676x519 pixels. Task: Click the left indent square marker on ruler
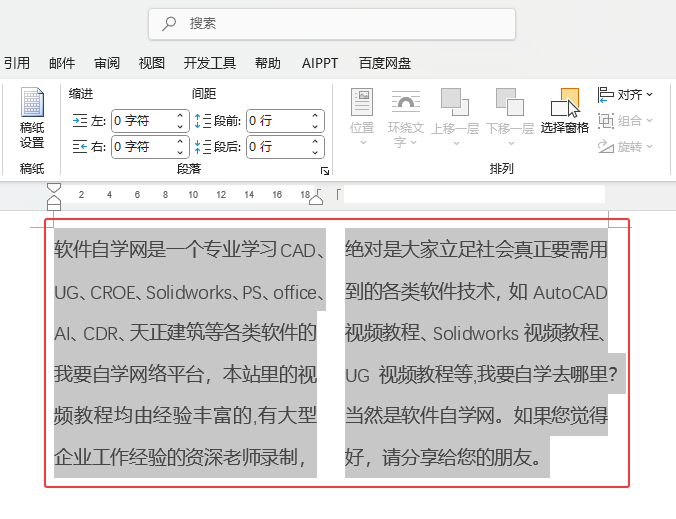(x=54, y=207)
